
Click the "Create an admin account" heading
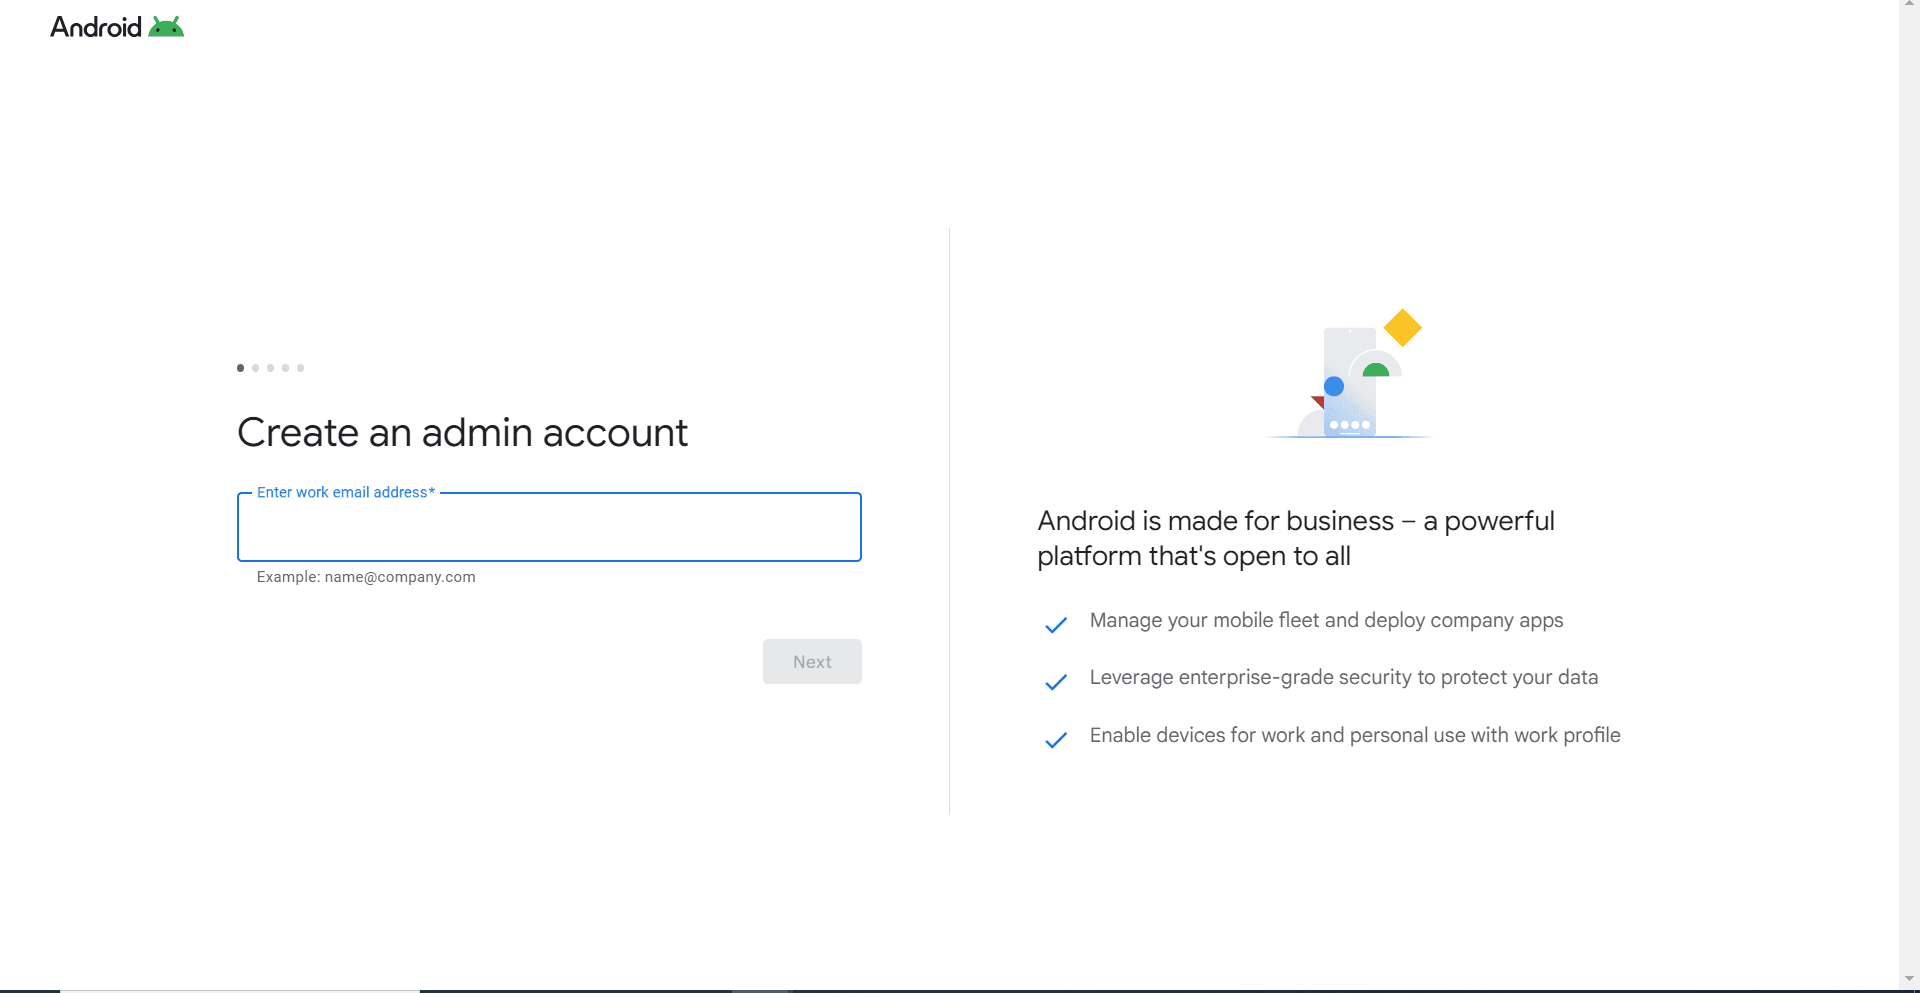(x=462, y=433)
